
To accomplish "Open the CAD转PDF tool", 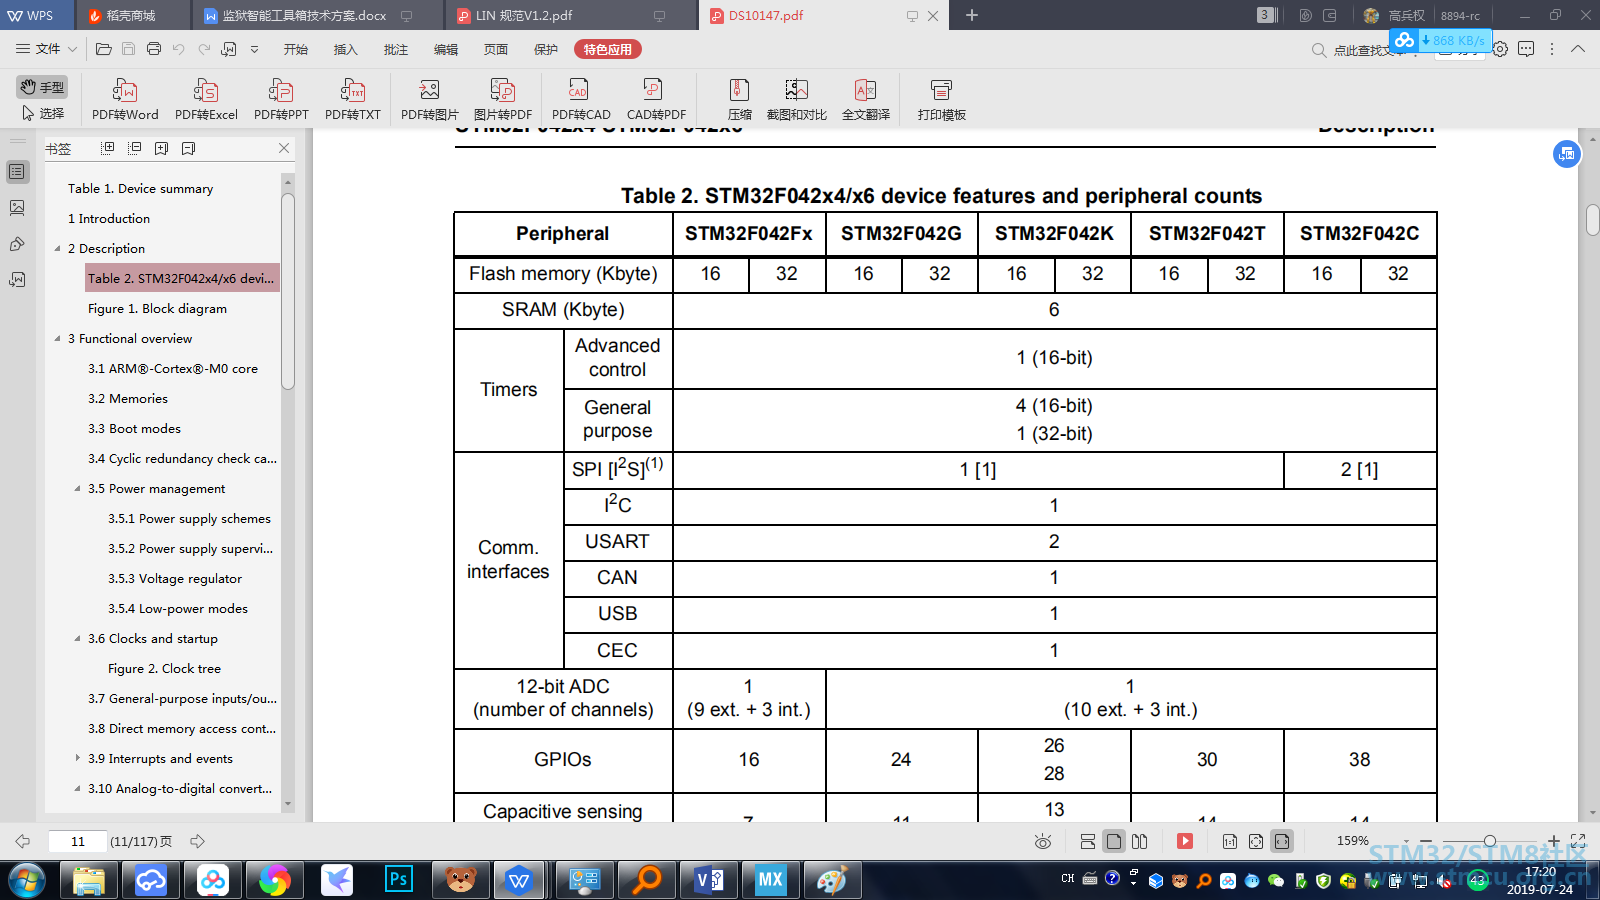I will (656, 100).
